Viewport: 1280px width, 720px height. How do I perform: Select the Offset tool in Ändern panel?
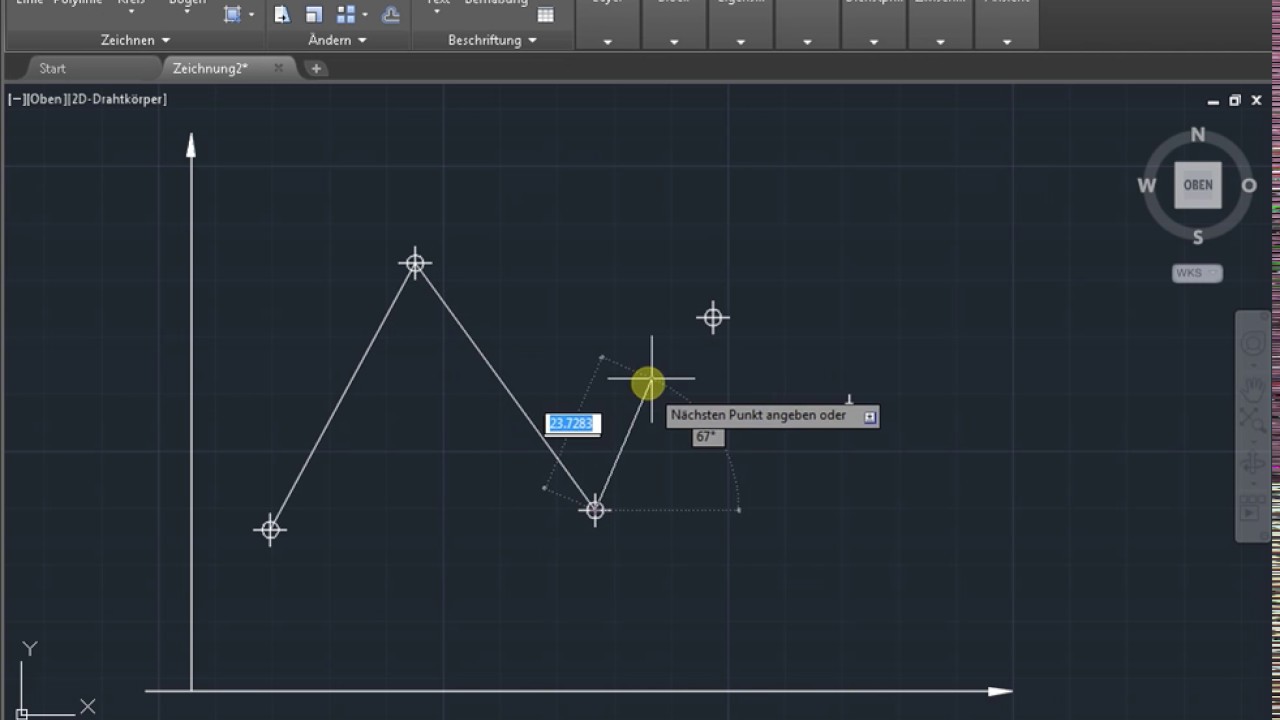[391, 14]
